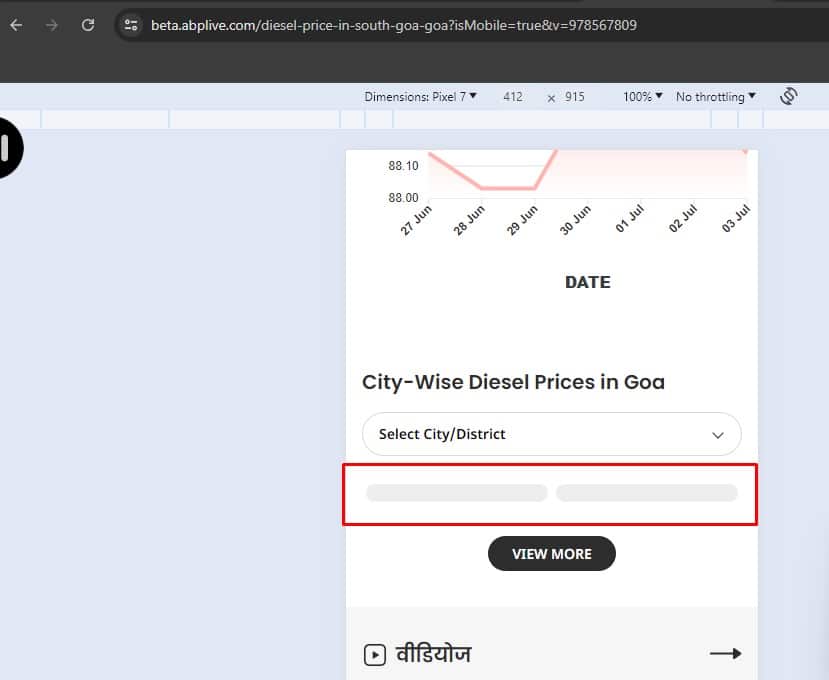This screenshot has height=680, width=829.
Task: Open site information icon in address bar
Action: (x=131, y=25)
